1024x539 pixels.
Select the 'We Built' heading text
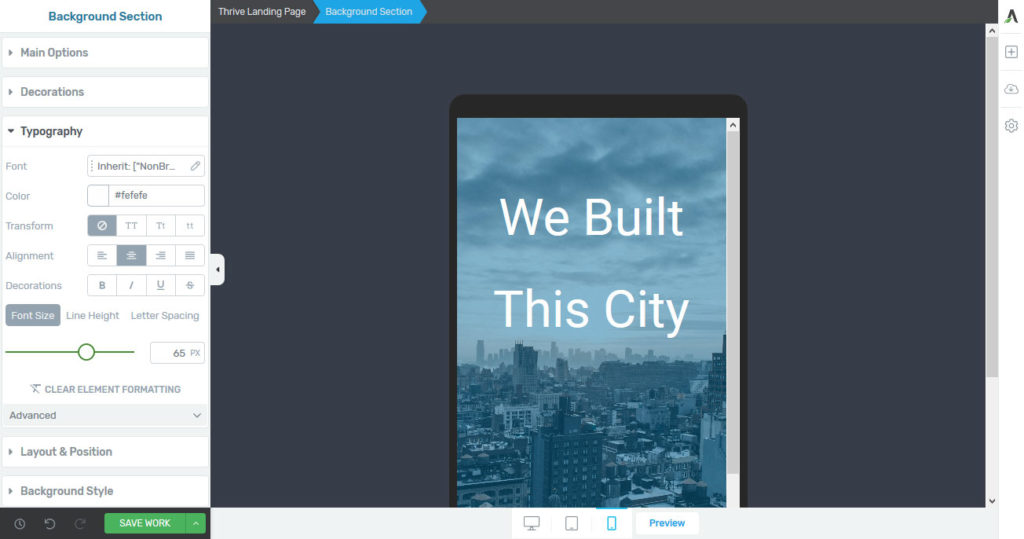[591, 218]
